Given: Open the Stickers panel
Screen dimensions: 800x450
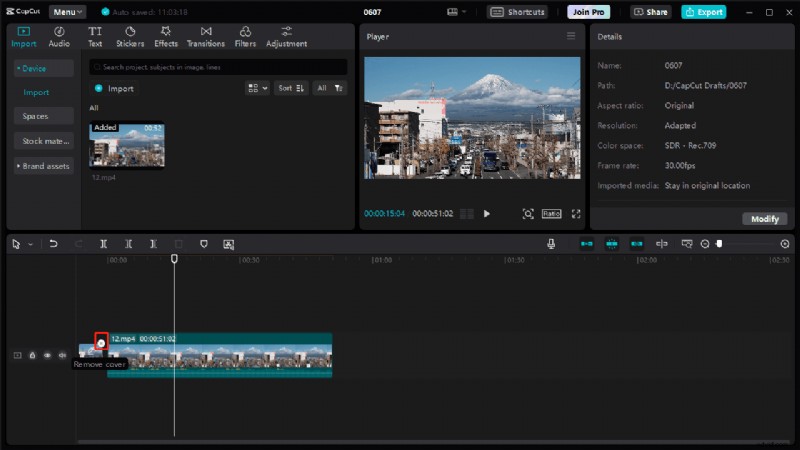Looking at the screenshot, I should coord(130,37).
